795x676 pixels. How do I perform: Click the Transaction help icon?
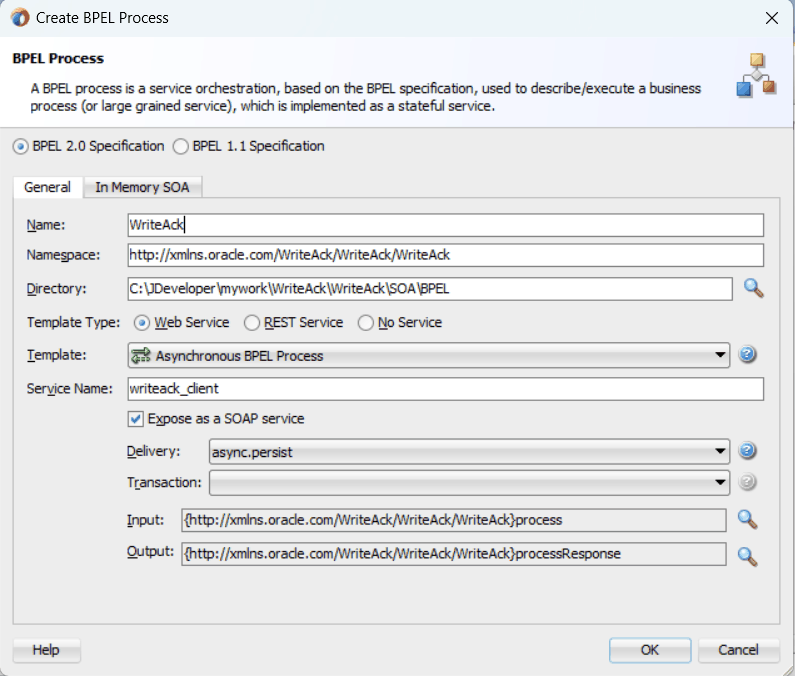[x=747, y=482]
